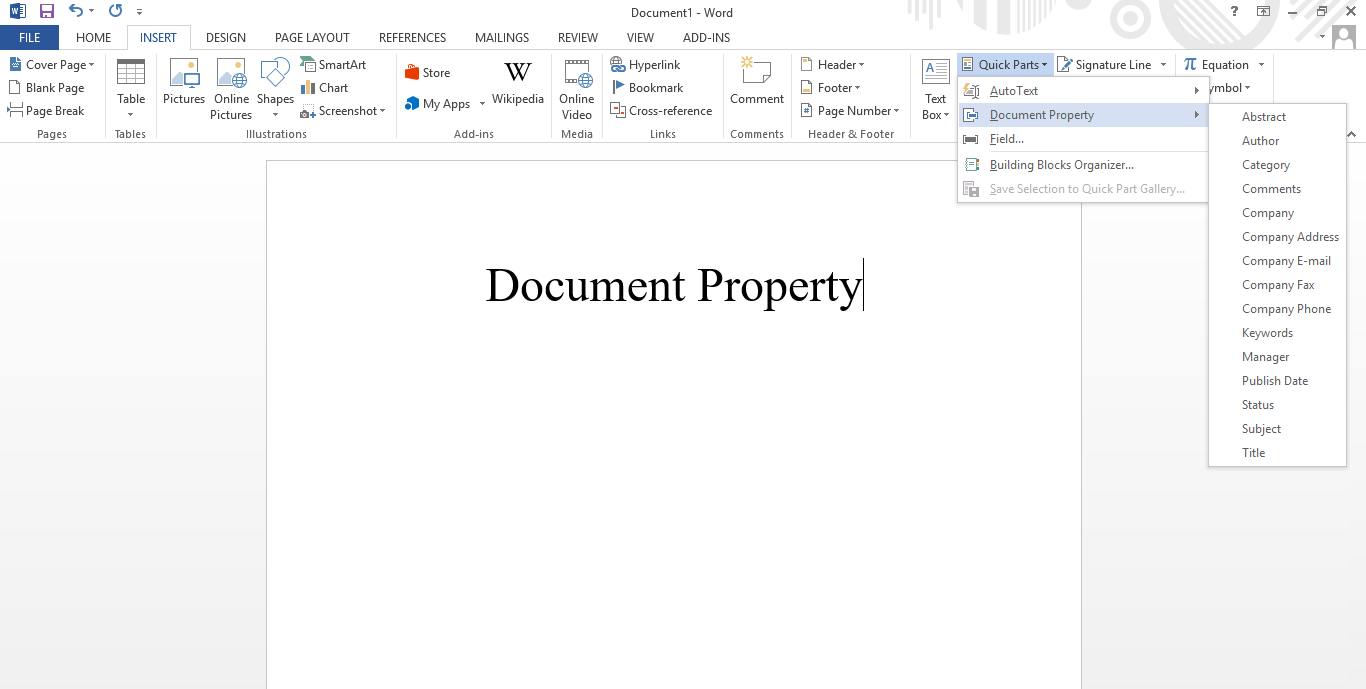This screenshot has width=1366, height=689.
Task: Expand the Page Number dropdown
Action: click(x=850, y=111)
